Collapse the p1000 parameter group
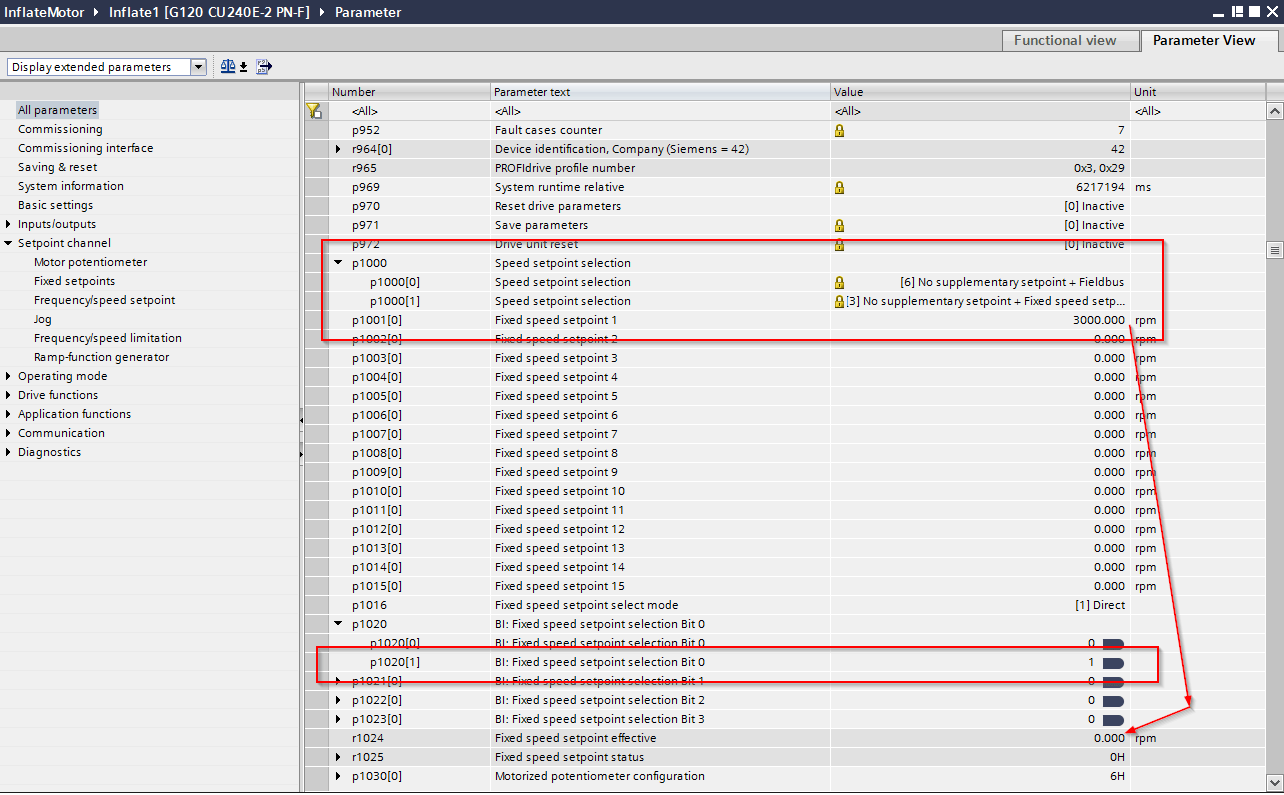Image resolution: width=1284 pixels, height=795 pixels. coord(338,263)
